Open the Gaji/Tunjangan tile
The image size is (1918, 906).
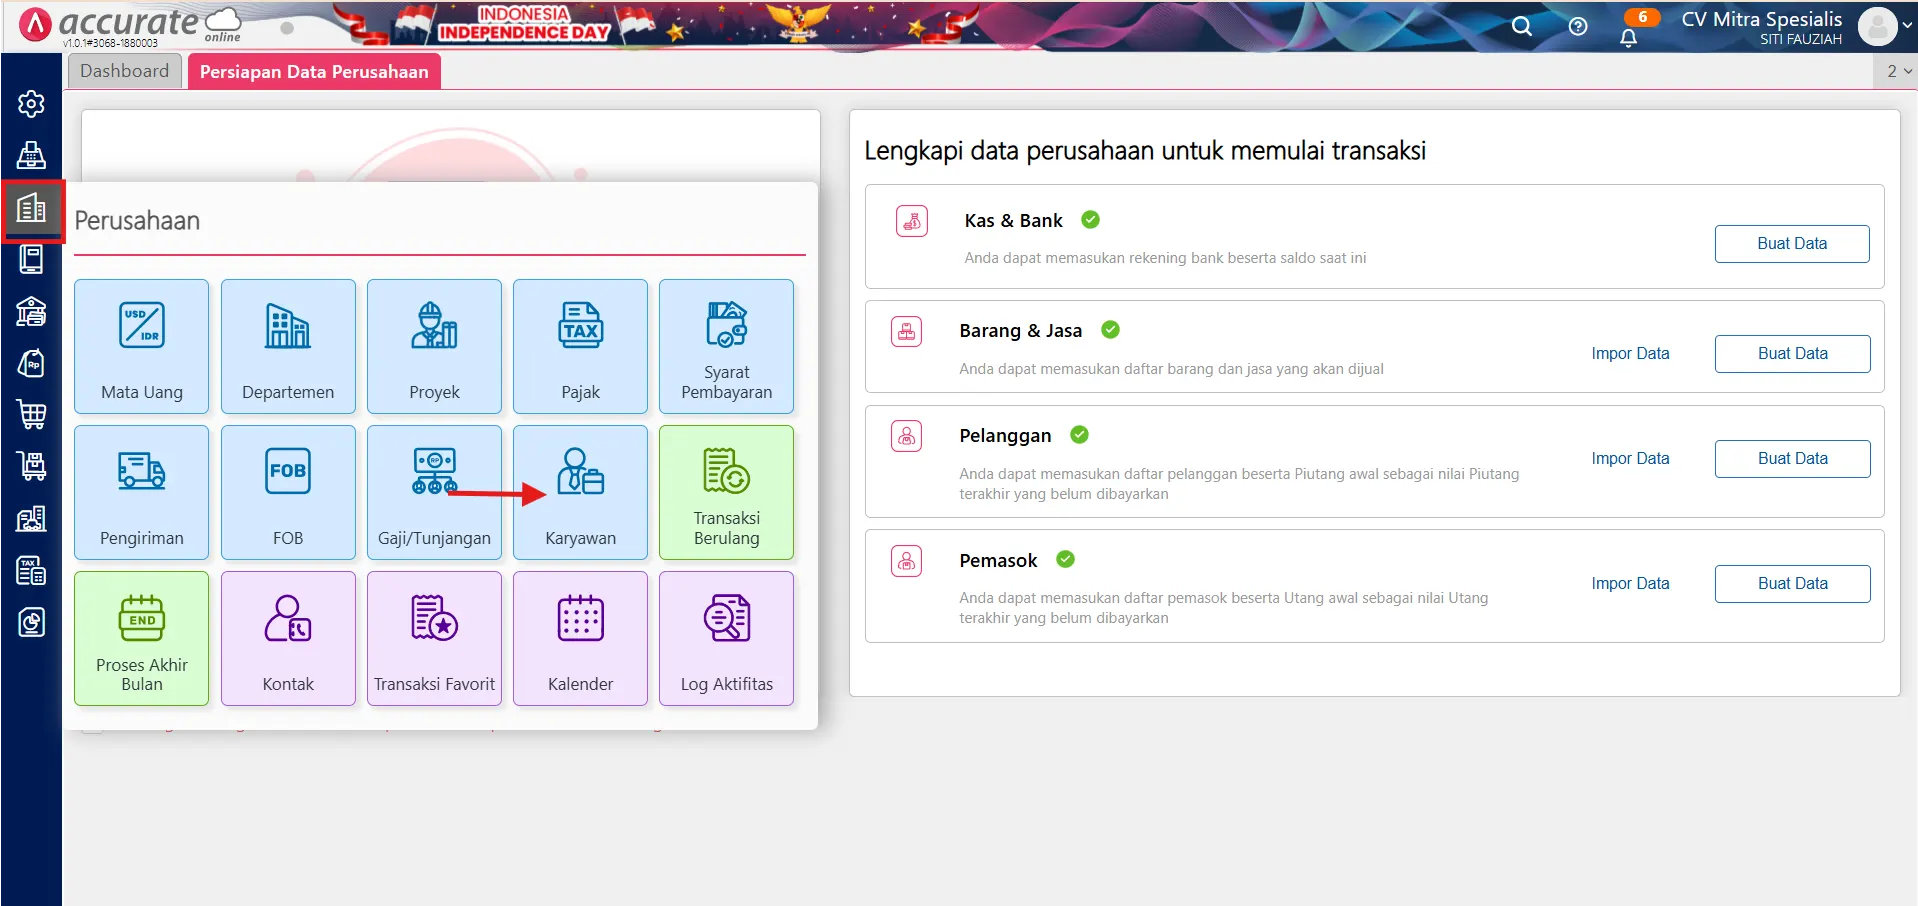coord(434,492)
